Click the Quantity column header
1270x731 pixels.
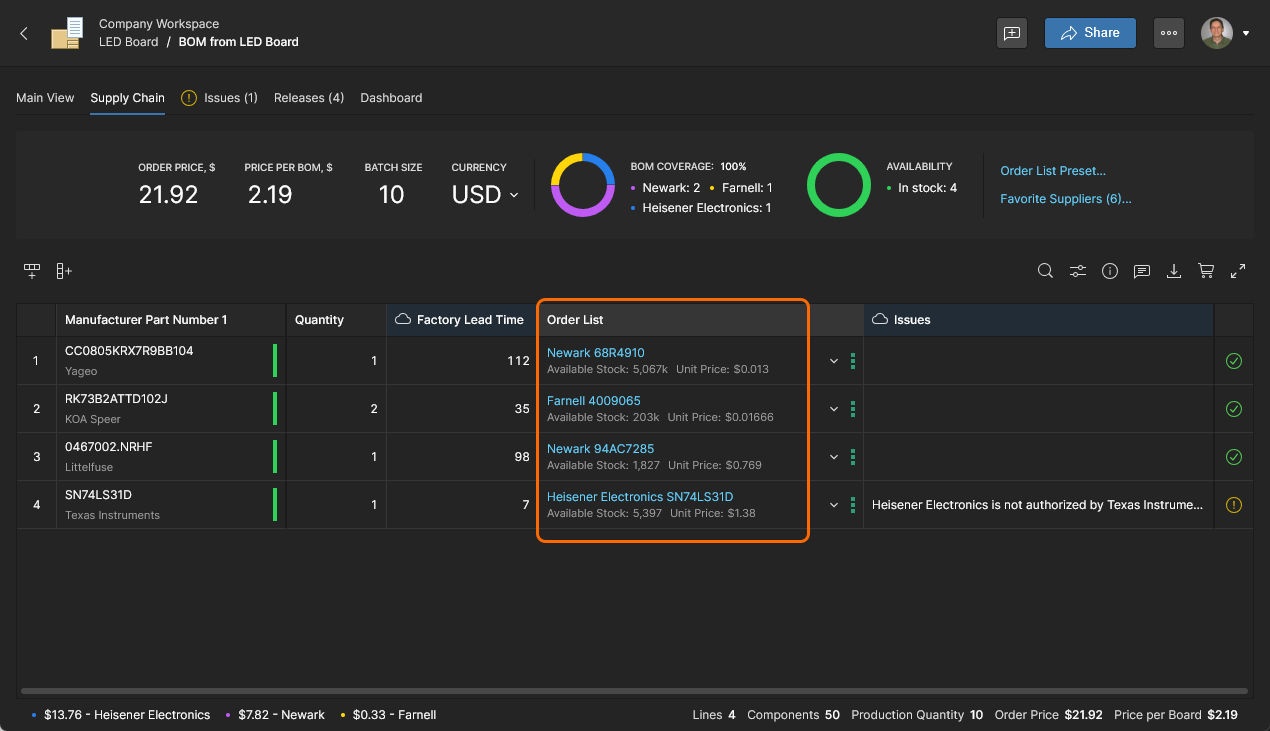pos(336,320)
